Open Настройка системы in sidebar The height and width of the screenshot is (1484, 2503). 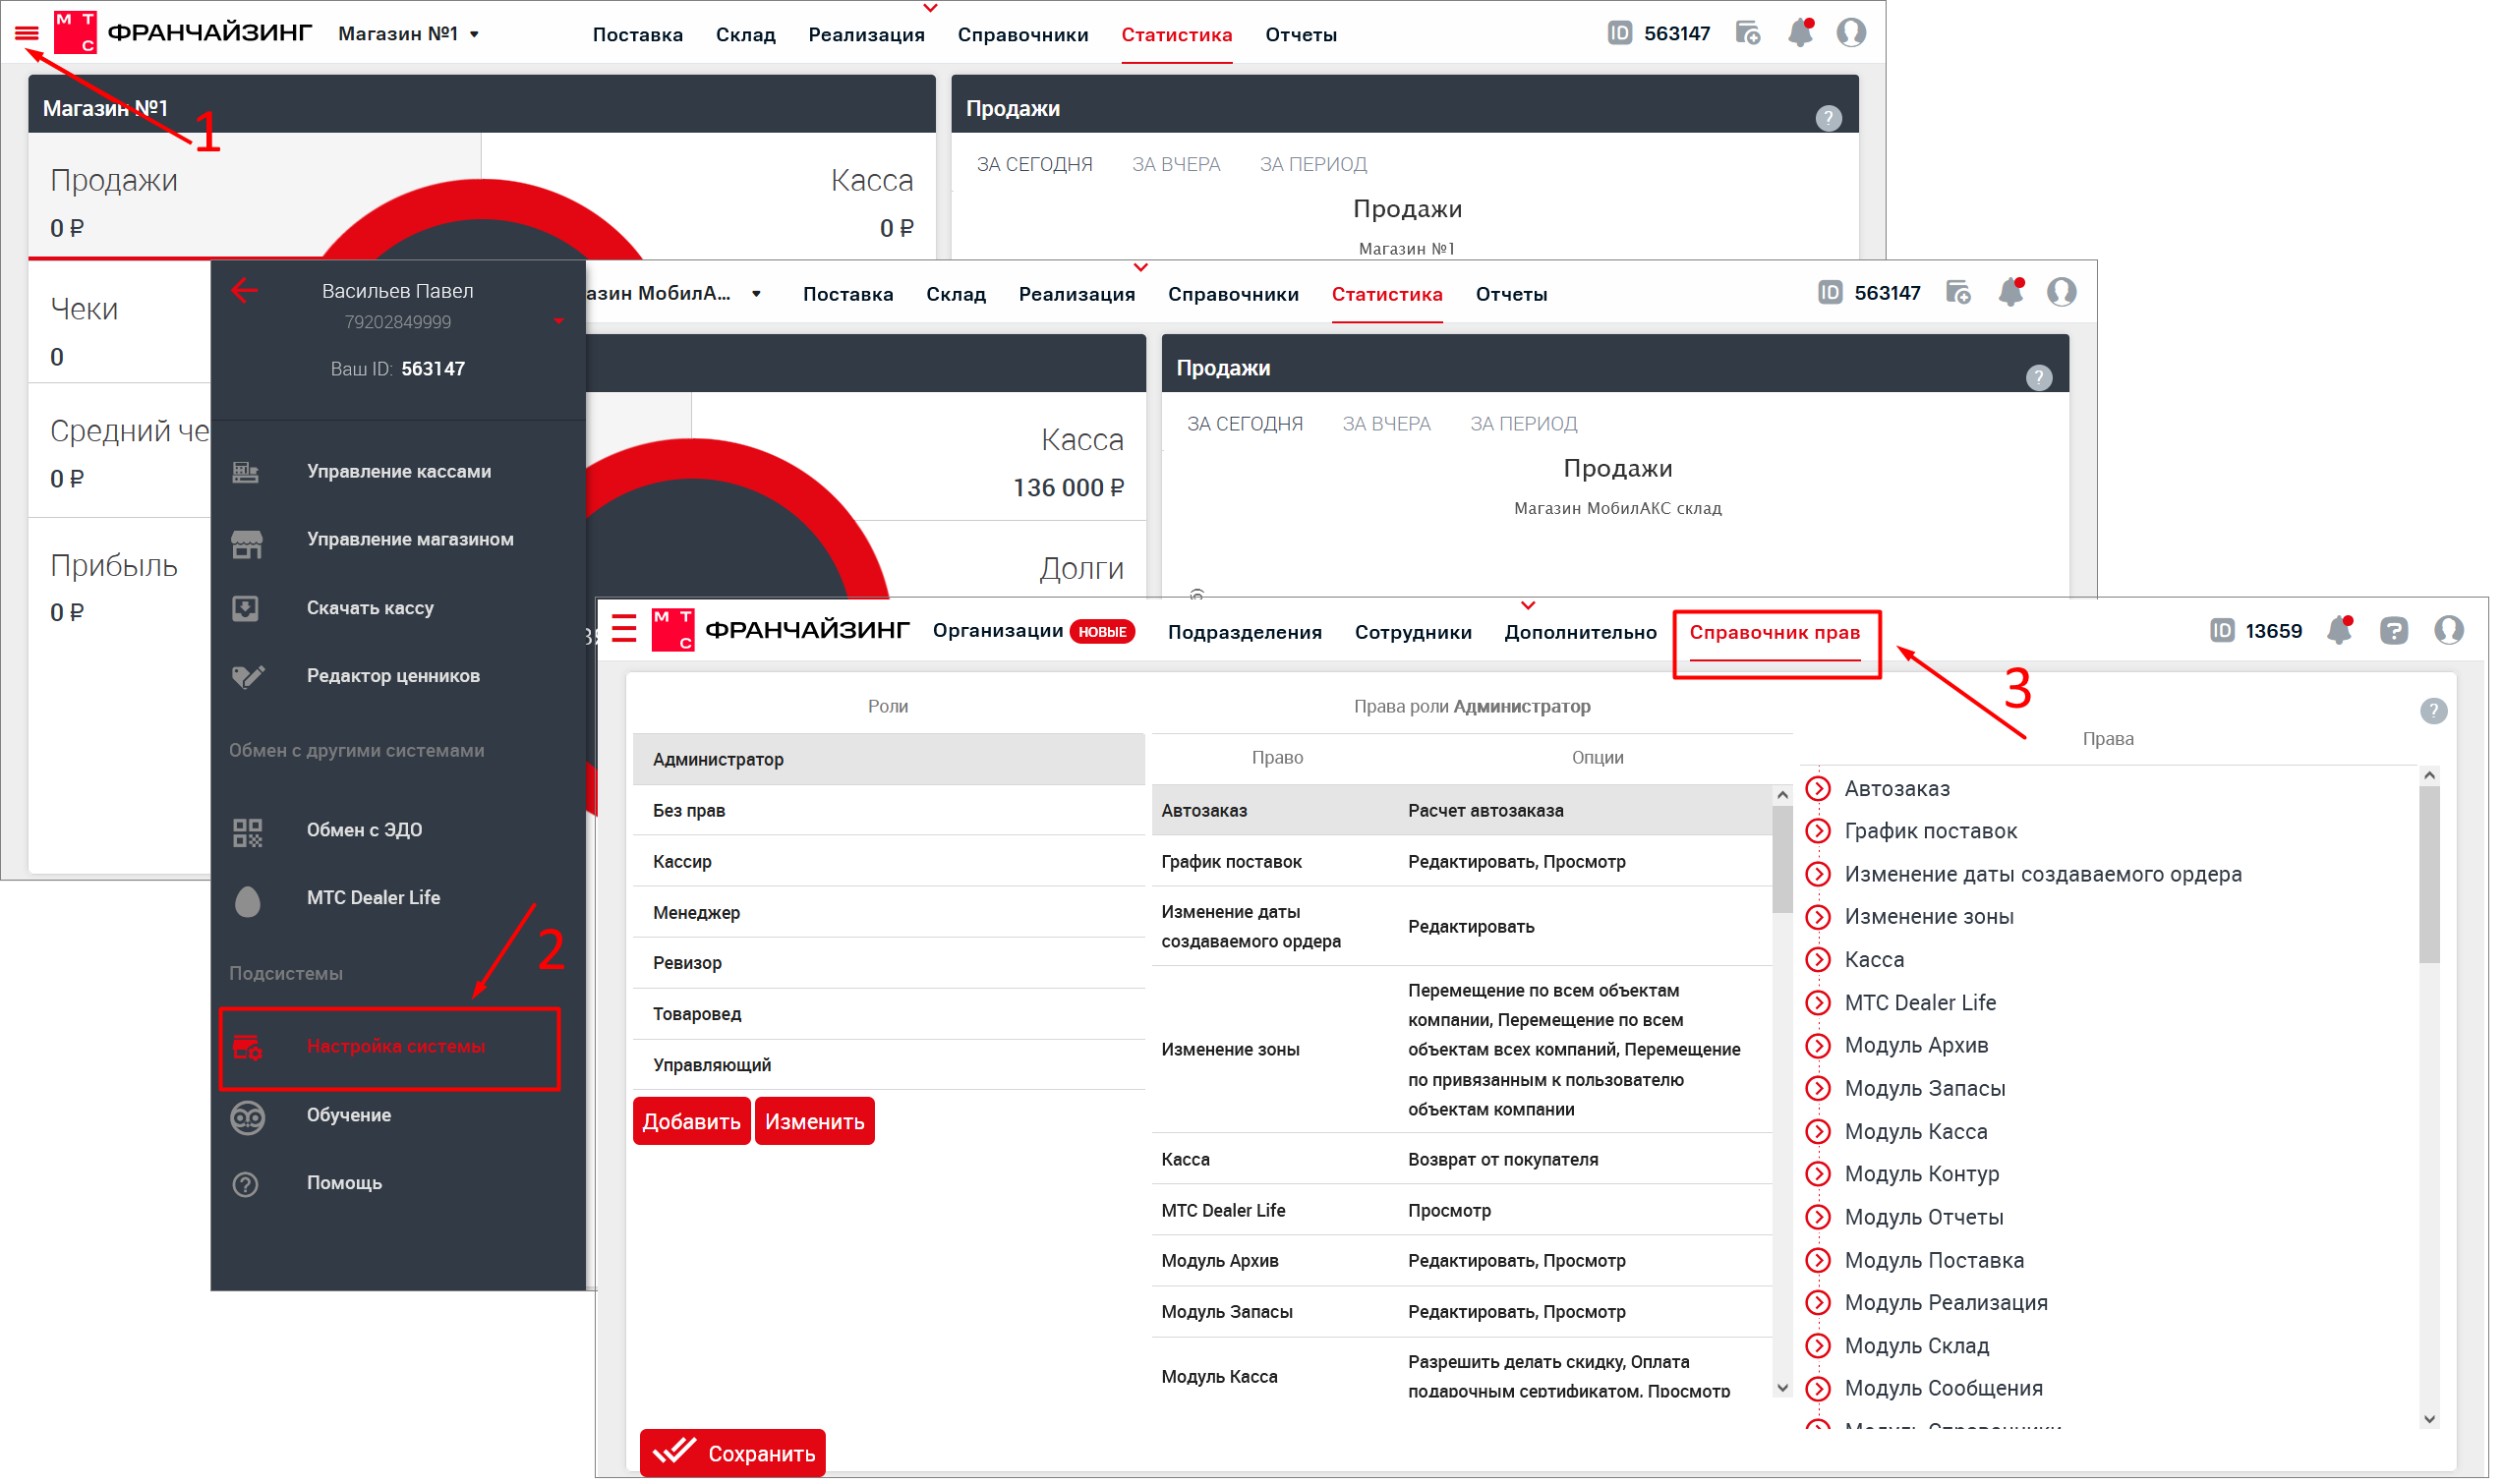click(x=390, y=1048)
